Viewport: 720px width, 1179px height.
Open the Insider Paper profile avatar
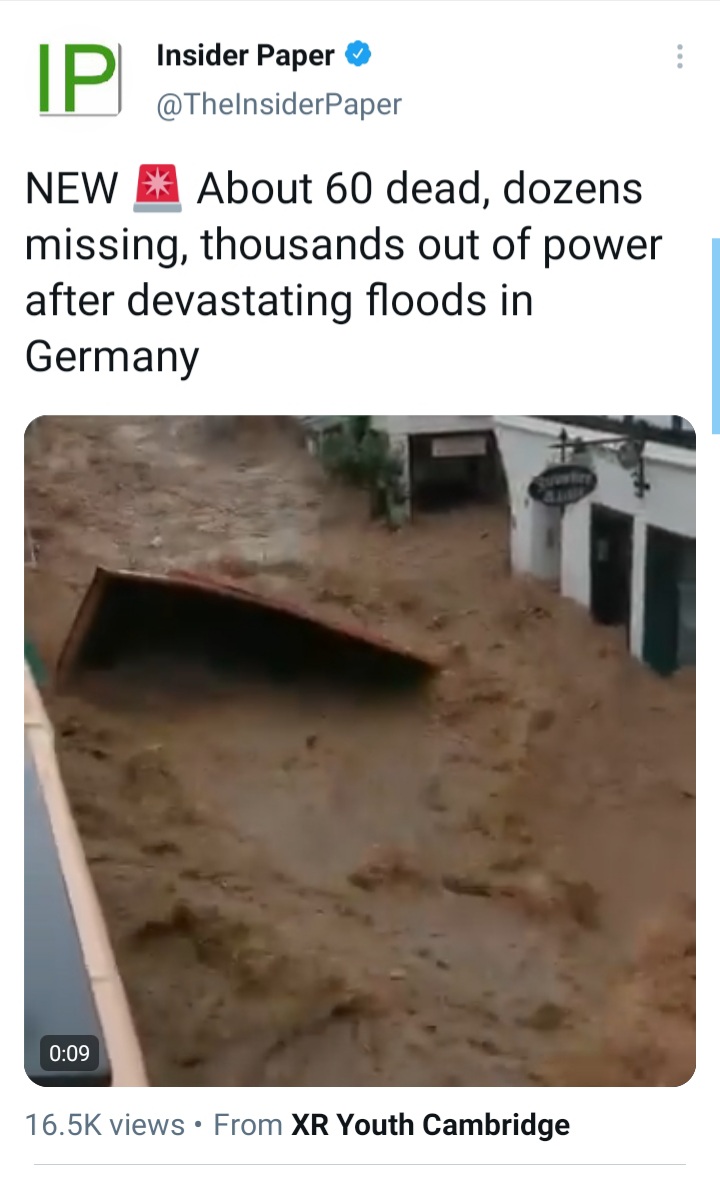[x=80, y=80]
